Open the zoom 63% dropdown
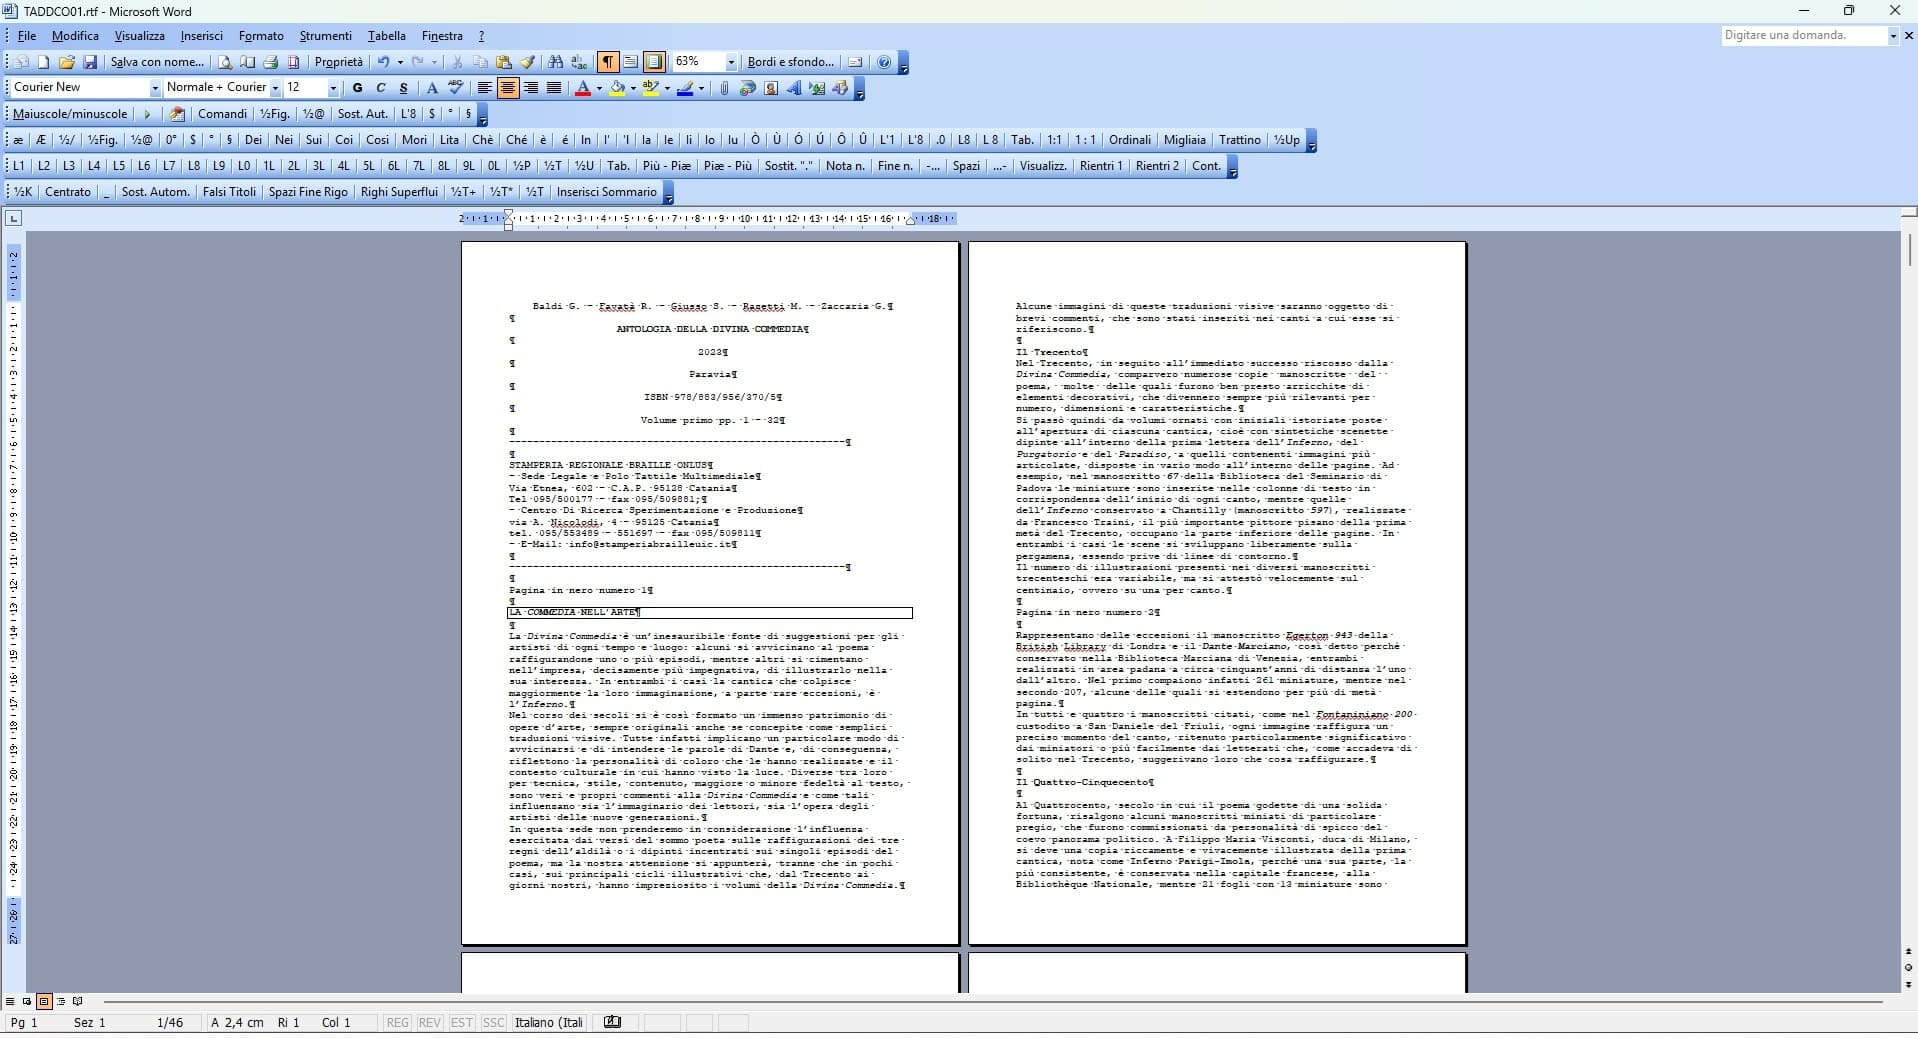 point(731,62)
